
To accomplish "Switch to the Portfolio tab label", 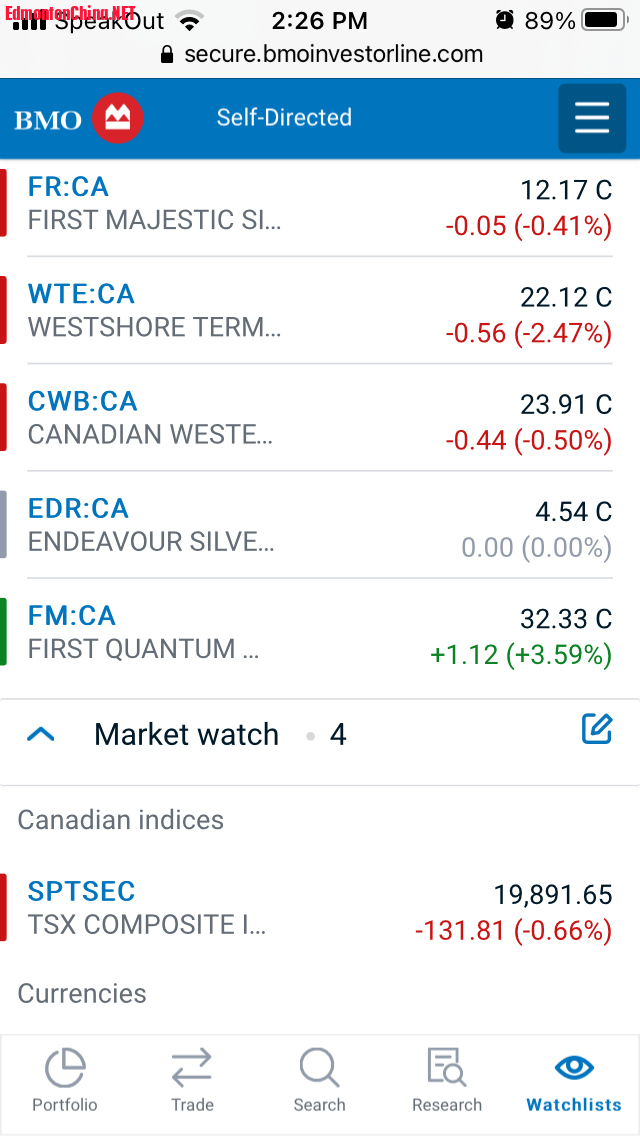I will 65,1105.
